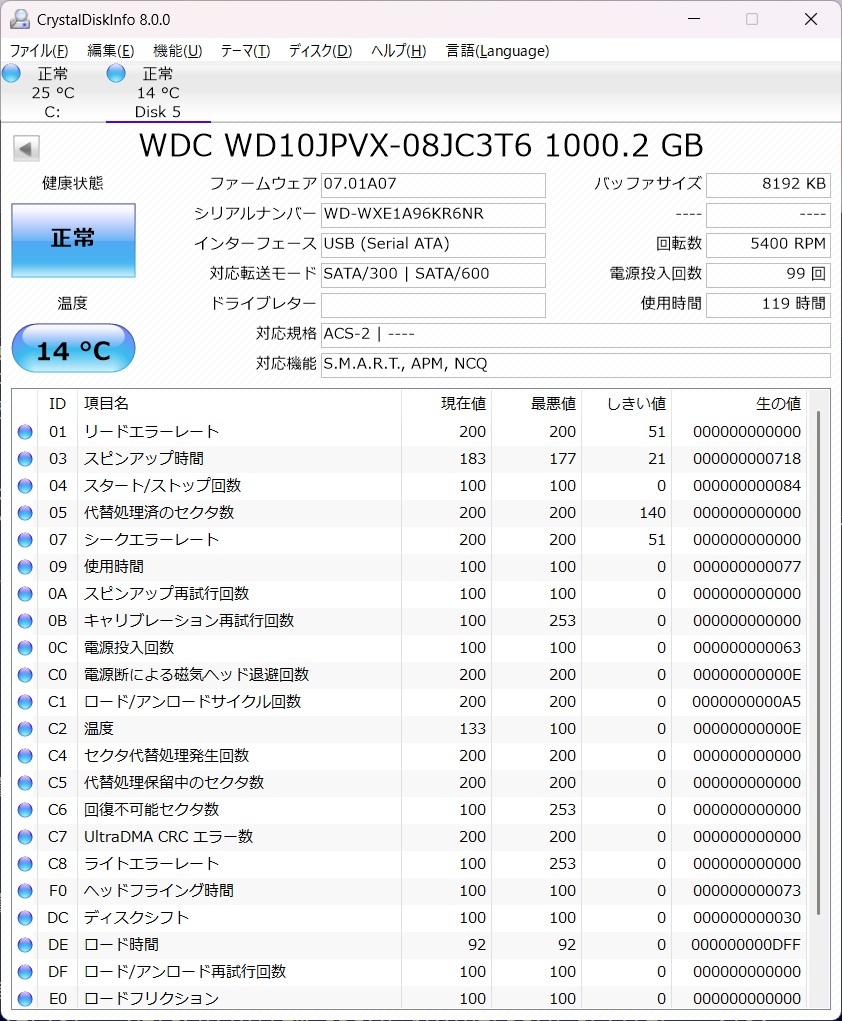The width and height of the screenshot is (842, 1021).
Task: Click status icon for スタート/ストップ回数 row
Action: (x=25, y=486)
